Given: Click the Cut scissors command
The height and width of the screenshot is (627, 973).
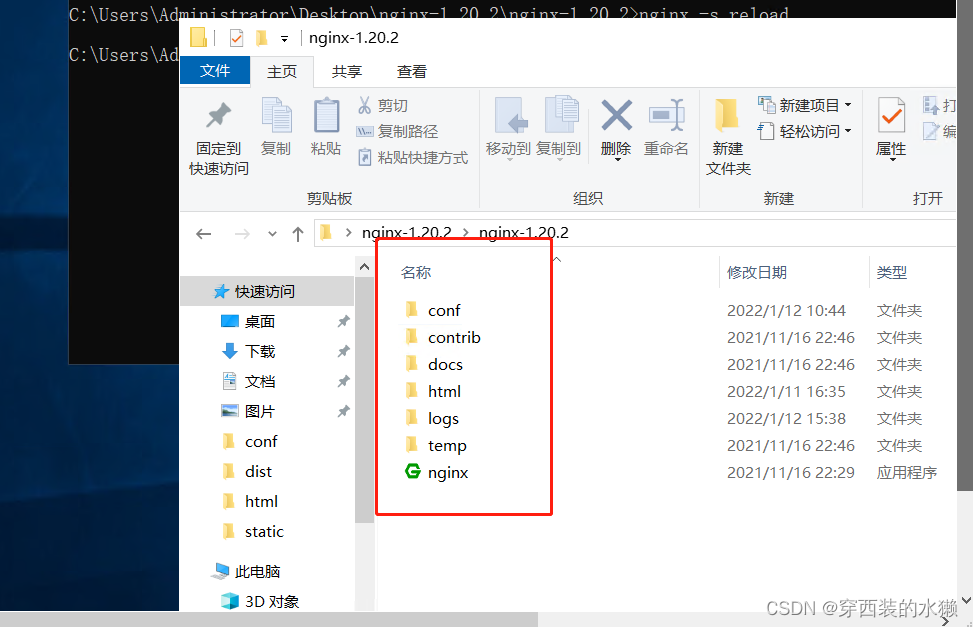Looking at the screenshot, I should [383, 106].
